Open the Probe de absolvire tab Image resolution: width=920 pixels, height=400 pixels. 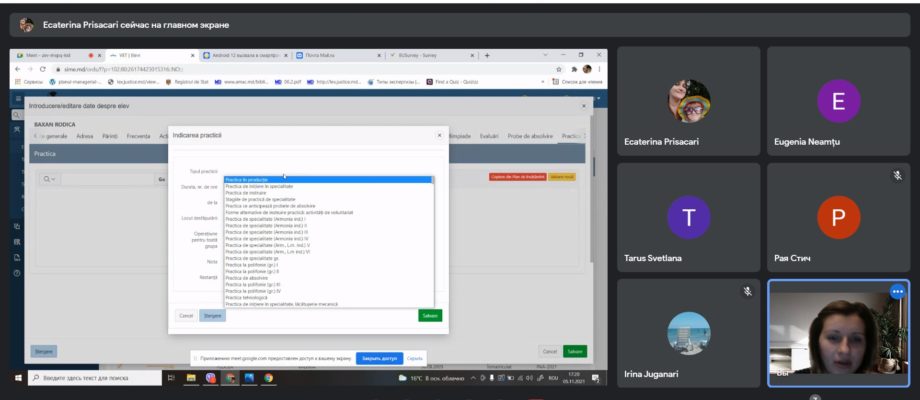click(x=530, y=136)
